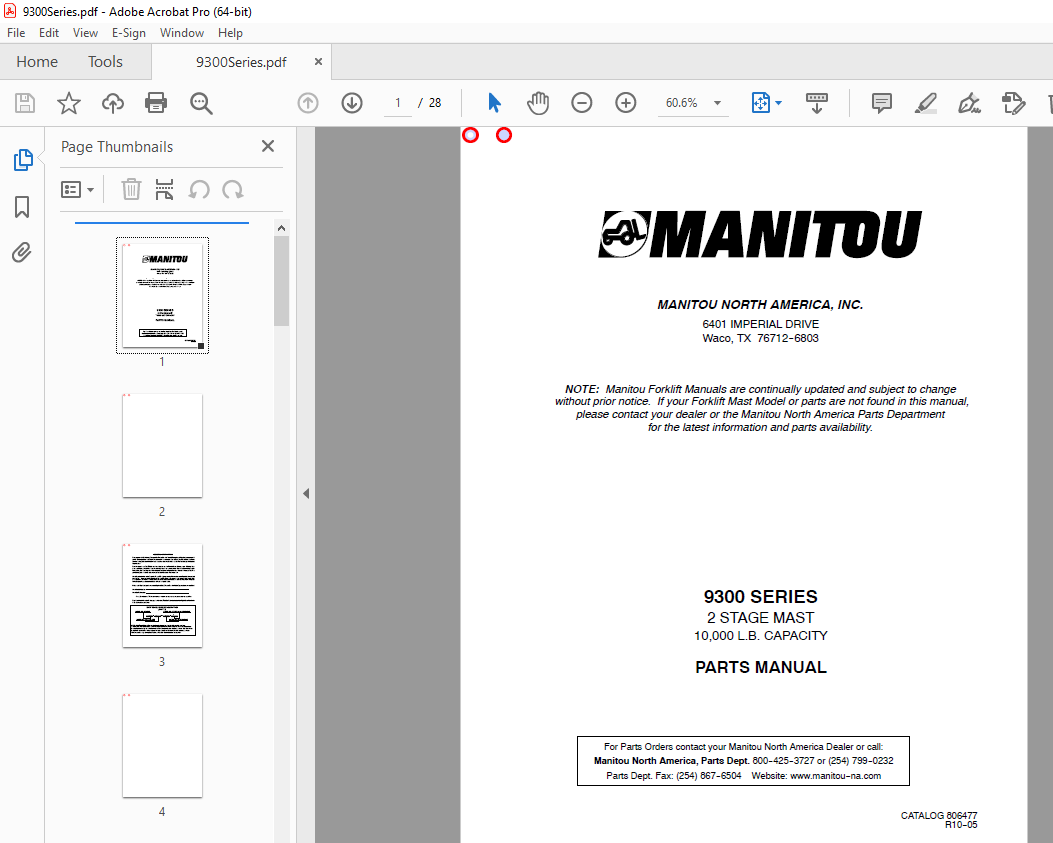Open the Help menu

coord(230,33)
